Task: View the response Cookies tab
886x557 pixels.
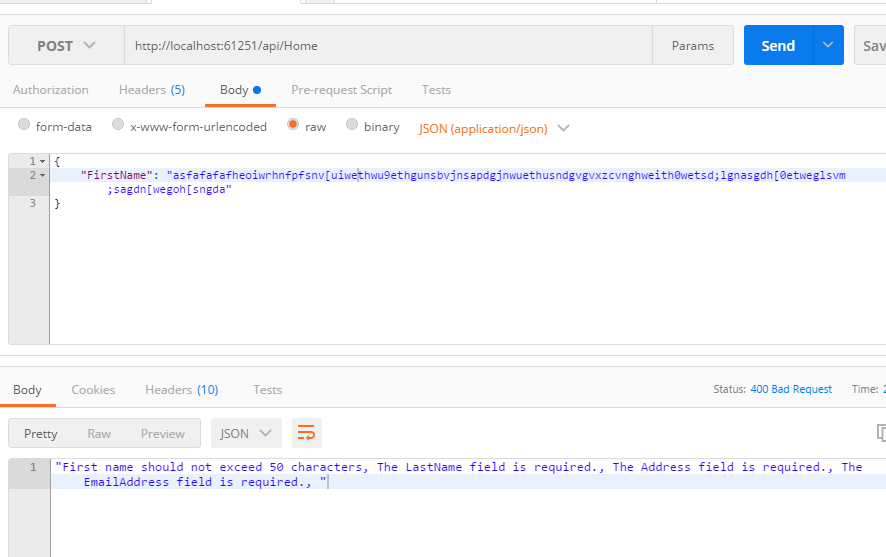Action: click(93, 390)
